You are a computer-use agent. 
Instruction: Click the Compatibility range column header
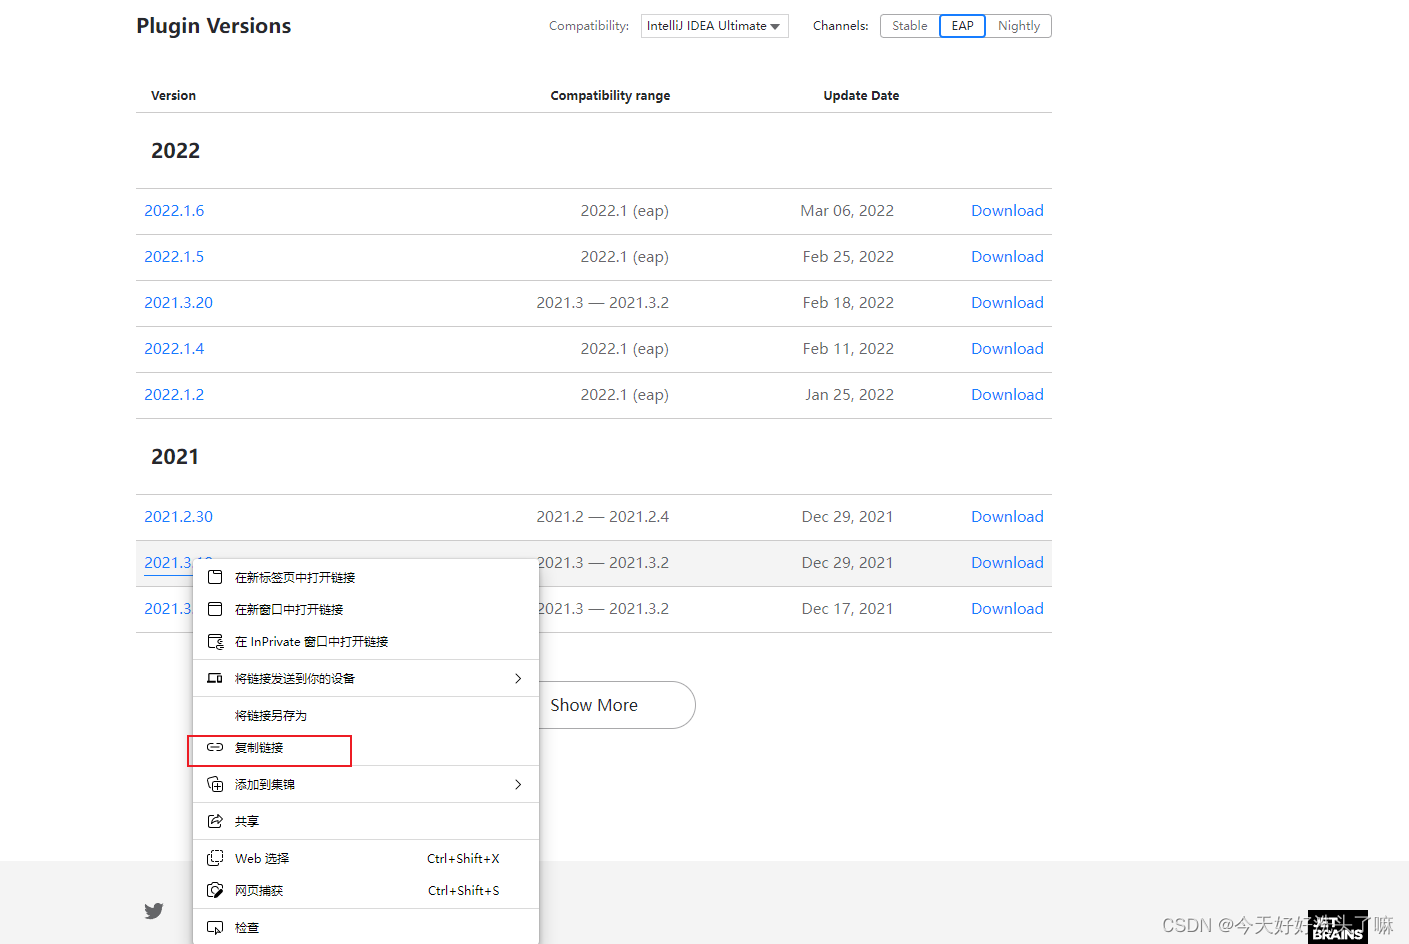click(x=610, y=95)
